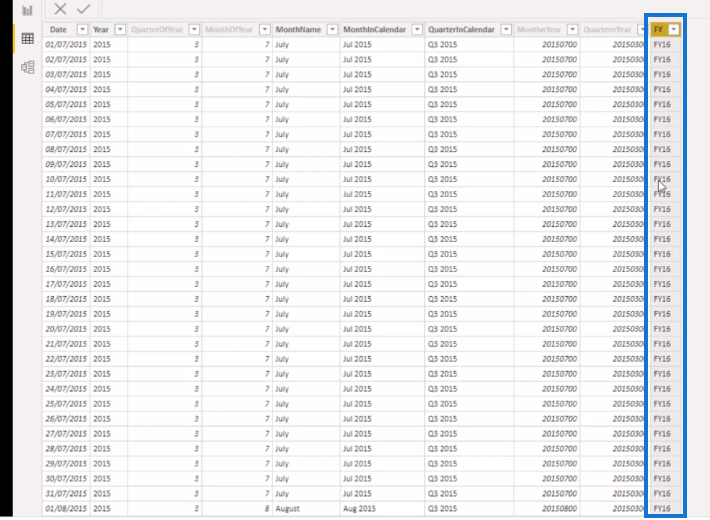710x520 pixels.
Task: Click 20150700 cell in the 06/07/2015 row
Action: pos(547,119)
